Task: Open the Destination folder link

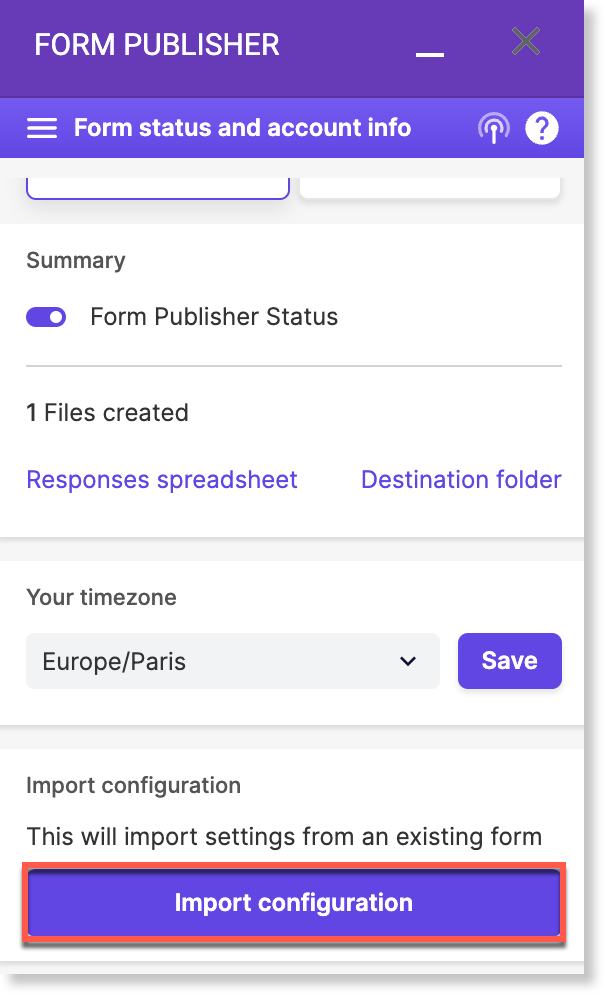Action: click(461, 480)
